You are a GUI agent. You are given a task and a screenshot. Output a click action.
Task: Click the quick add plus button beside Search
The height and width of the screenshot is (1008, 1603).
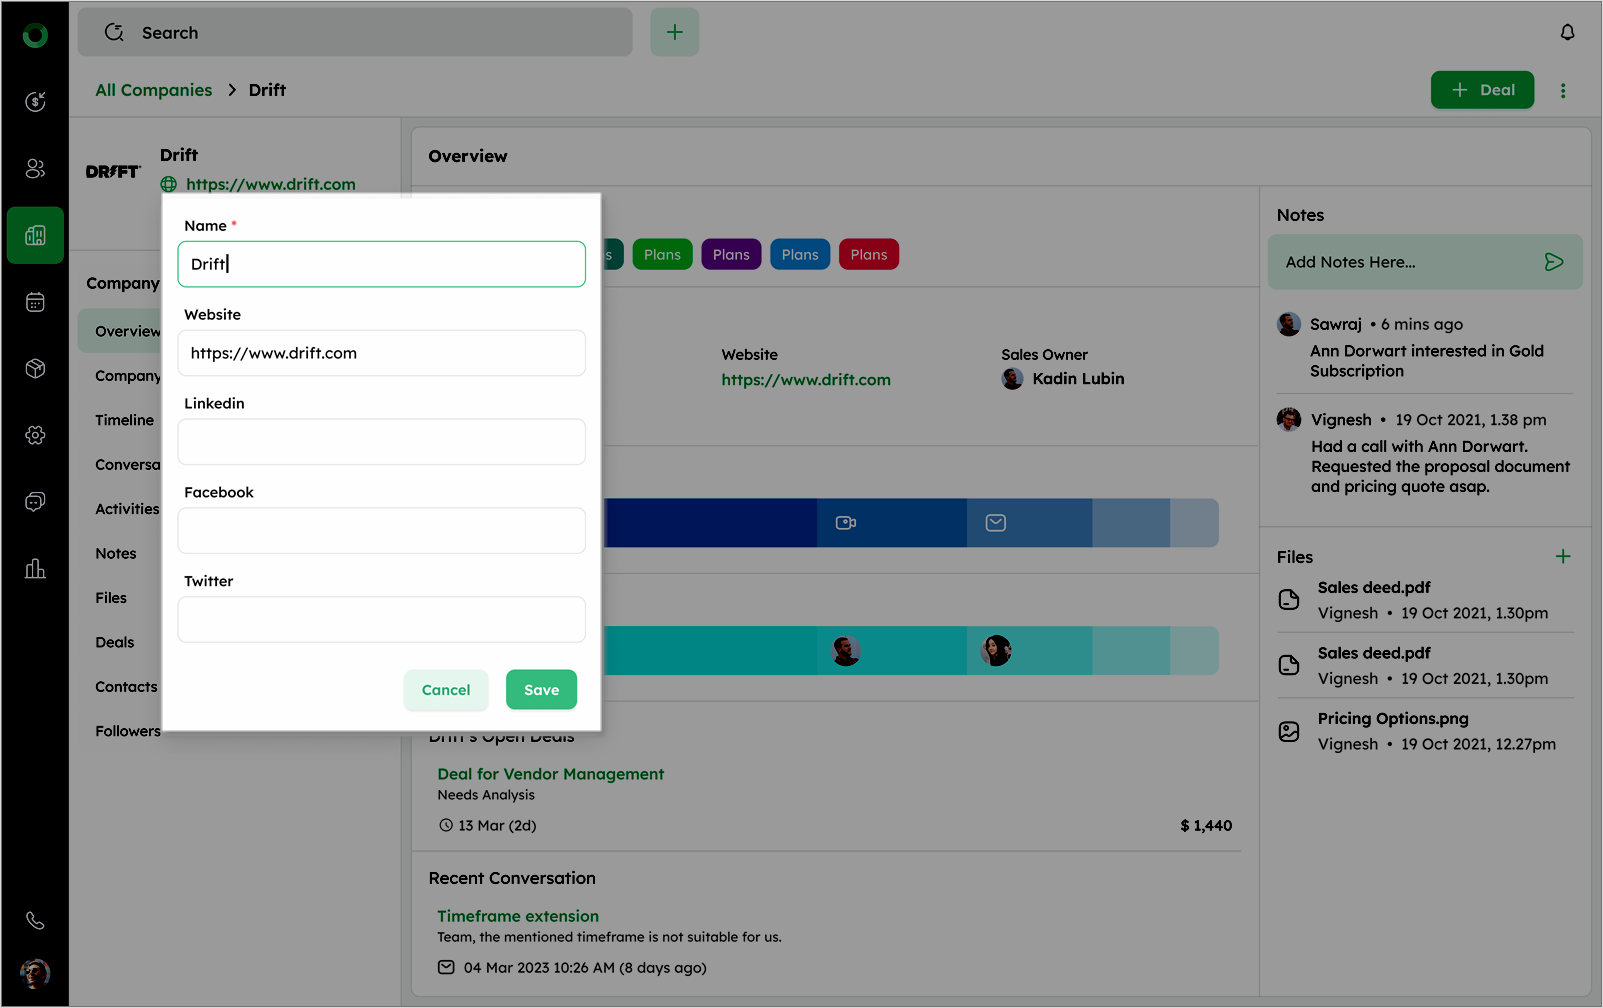(675, 33)
